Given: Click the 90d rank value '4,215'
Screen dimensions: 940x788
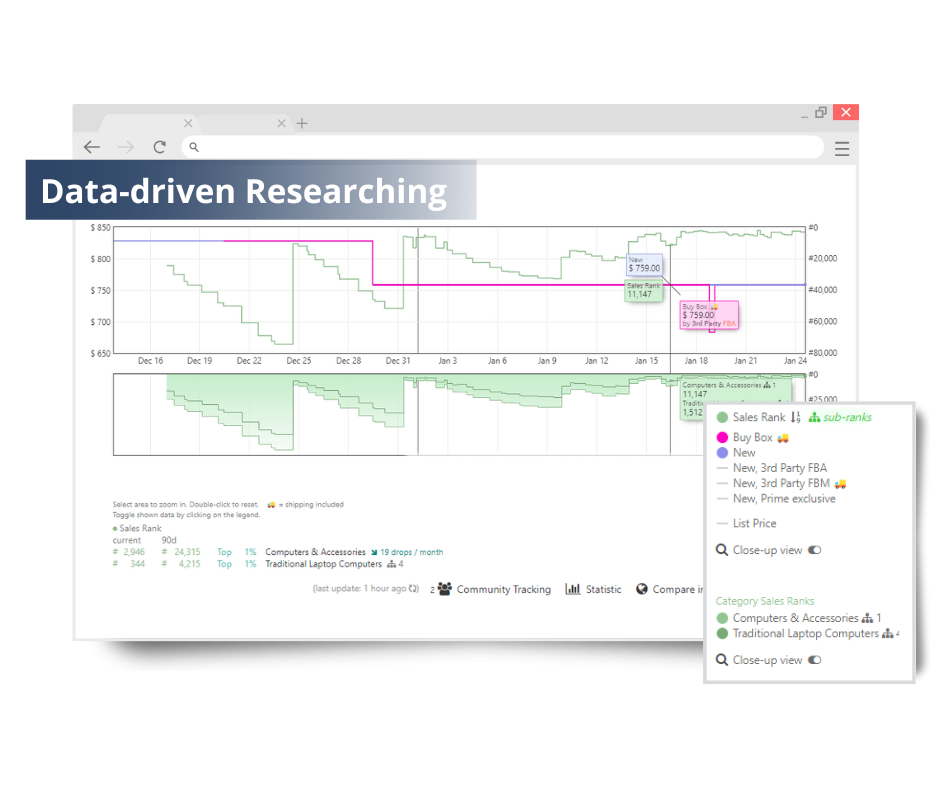Looking at the screenshot, I should (x=189, y=564).
